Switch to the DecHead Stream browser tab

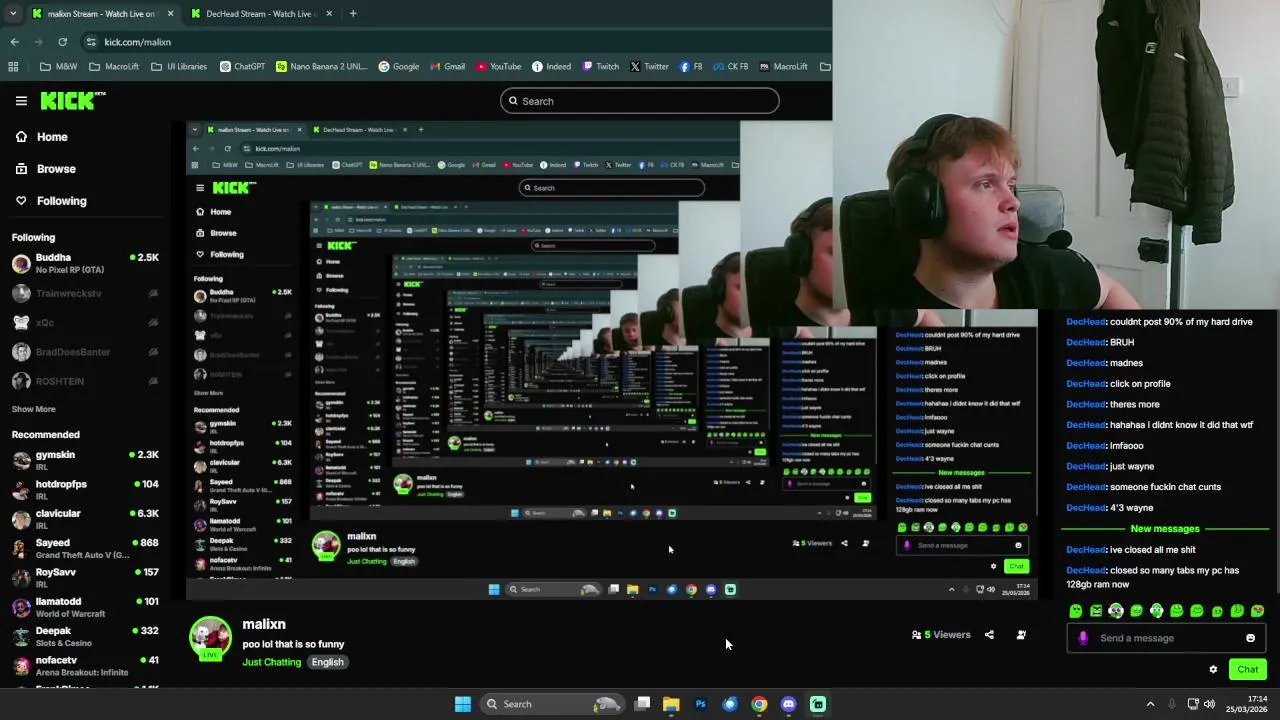[x=260, y=14]
